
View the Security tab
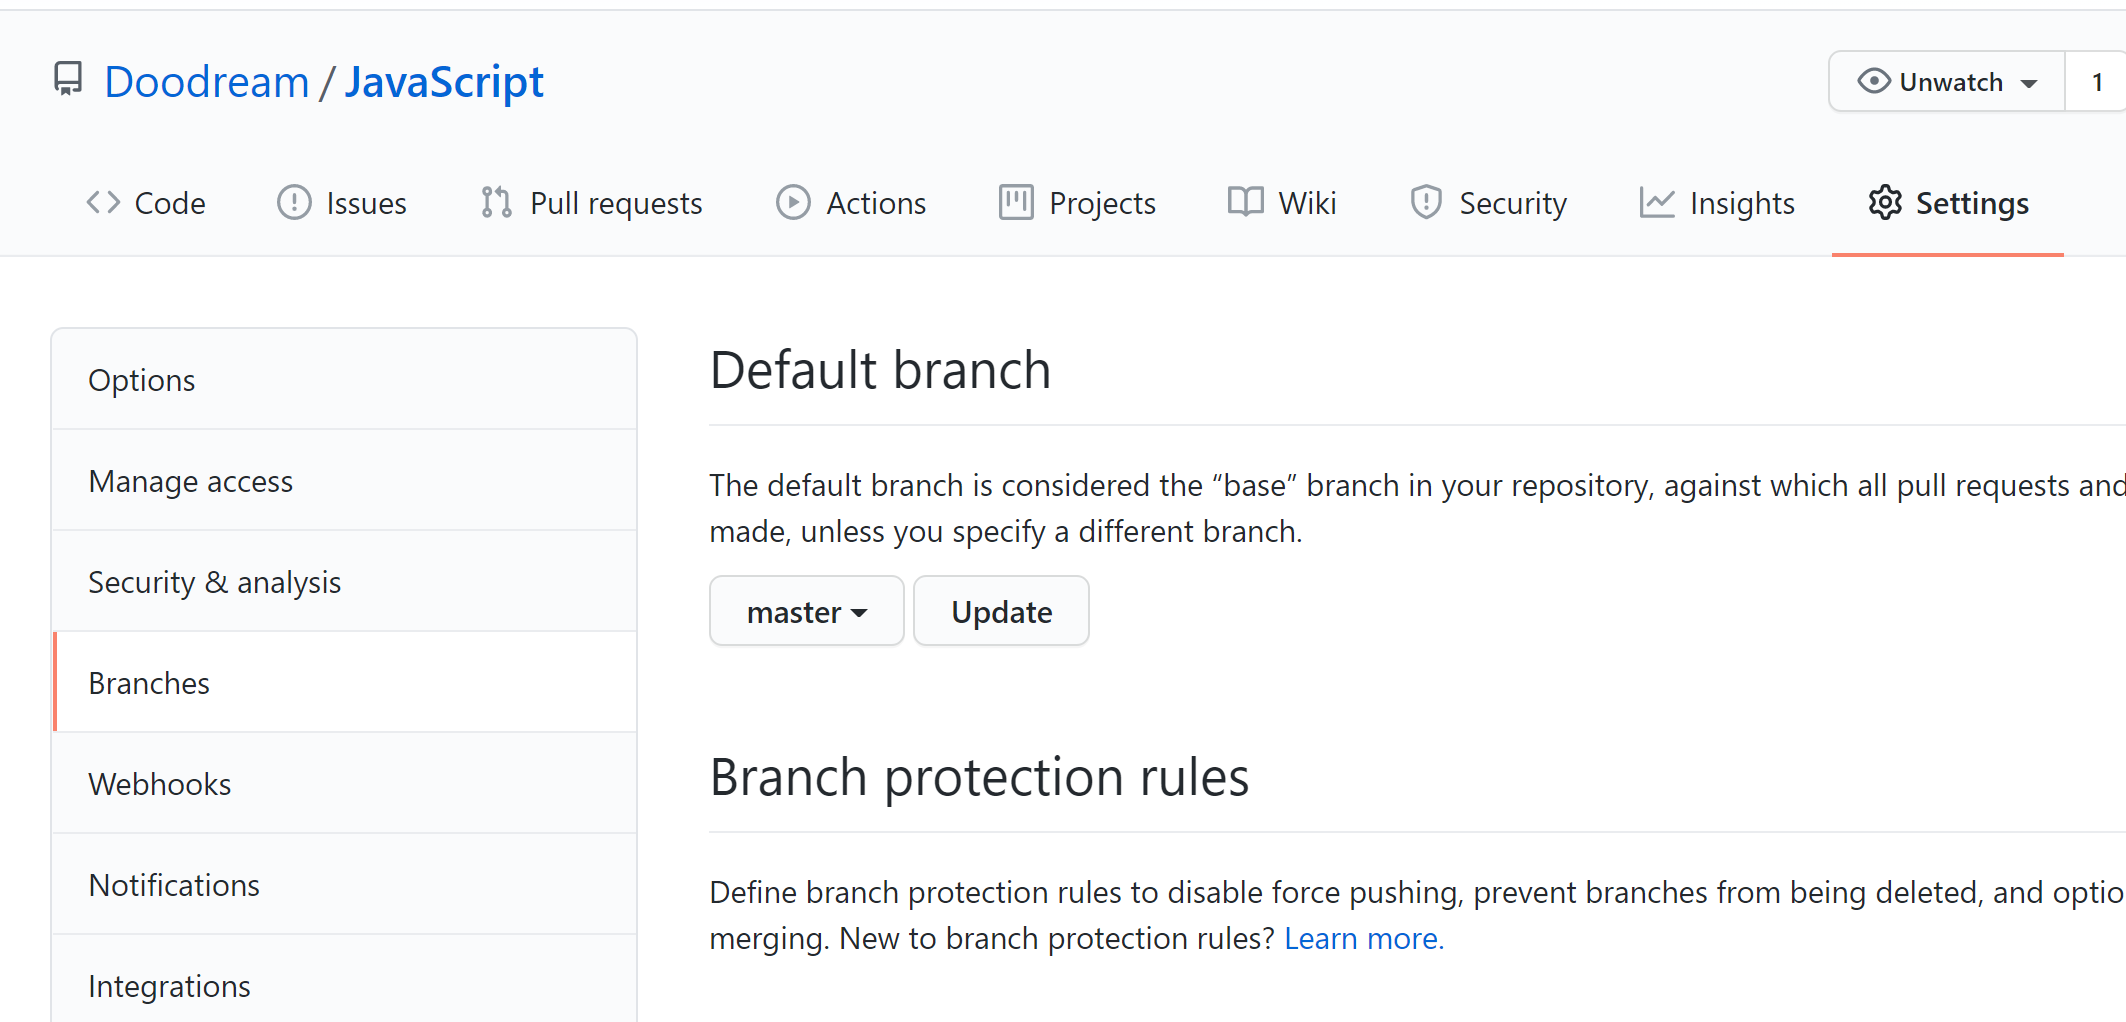[1489, 203]
